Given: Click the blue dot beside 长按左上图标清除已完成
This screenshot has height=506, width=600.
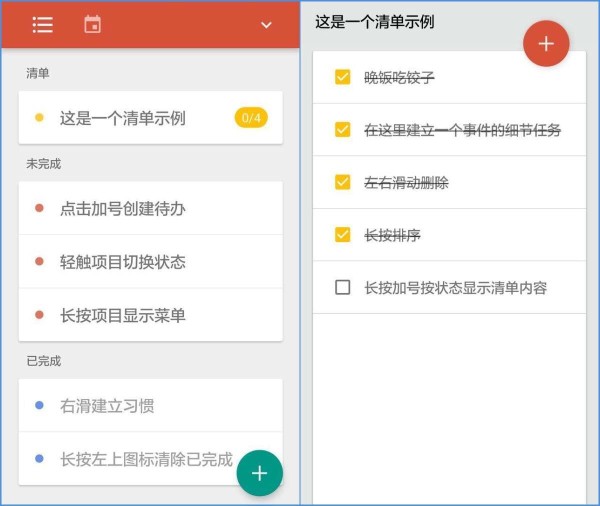Looking at the screenshot, I should click(39, 458).
